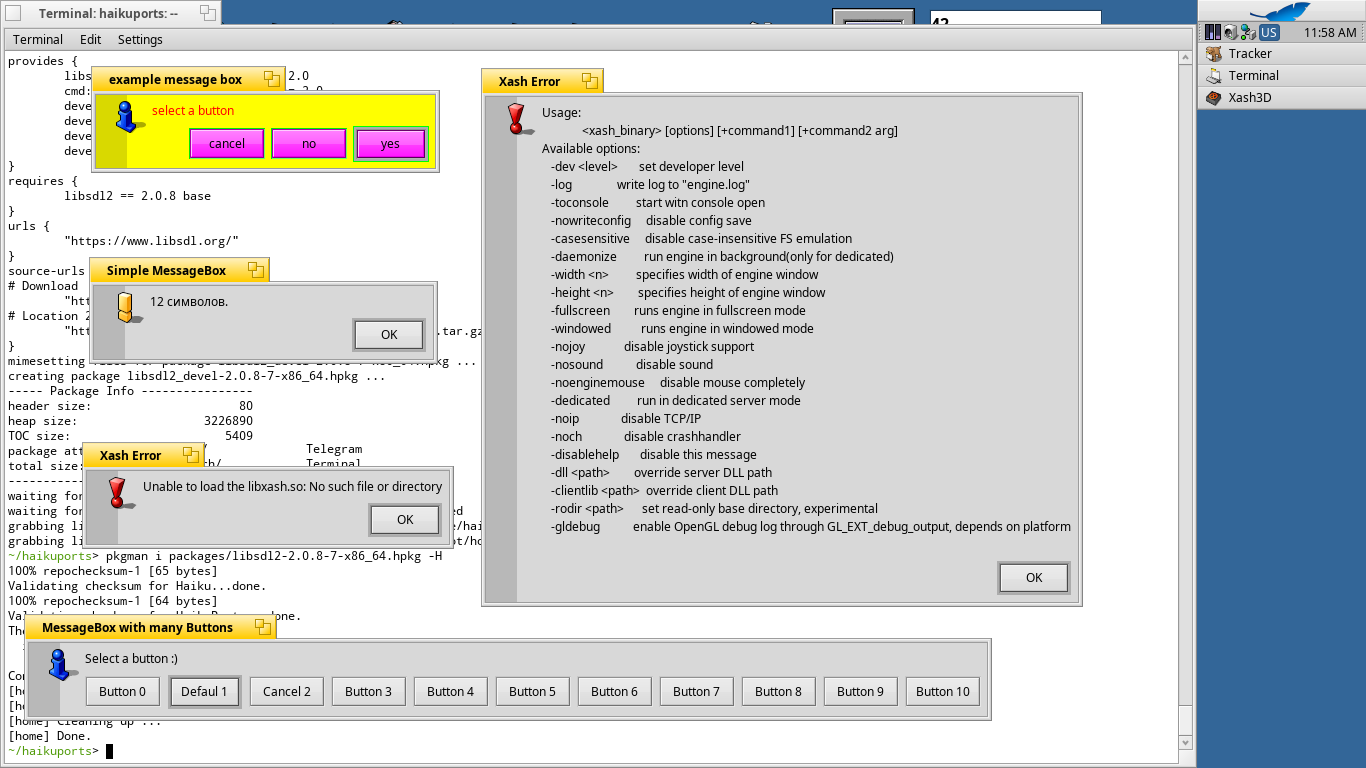Click the '-noch' disable crashhandler line
Screen dimensions: 1366x768
click(x=645, y=437)
